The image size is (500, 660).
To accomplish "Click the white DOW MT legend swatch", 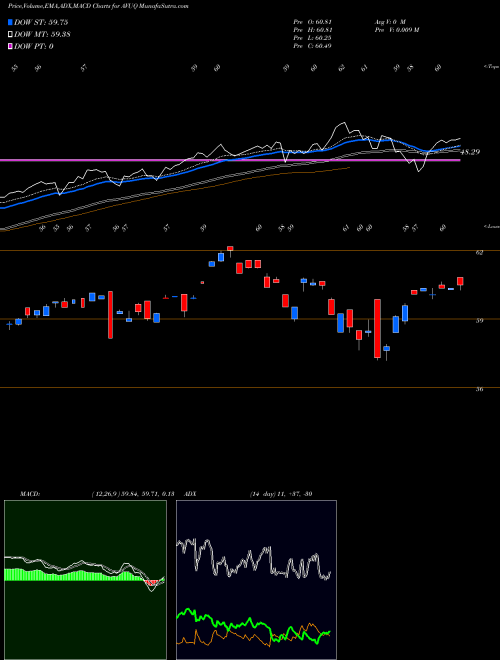I will click(x=11, y=35).
